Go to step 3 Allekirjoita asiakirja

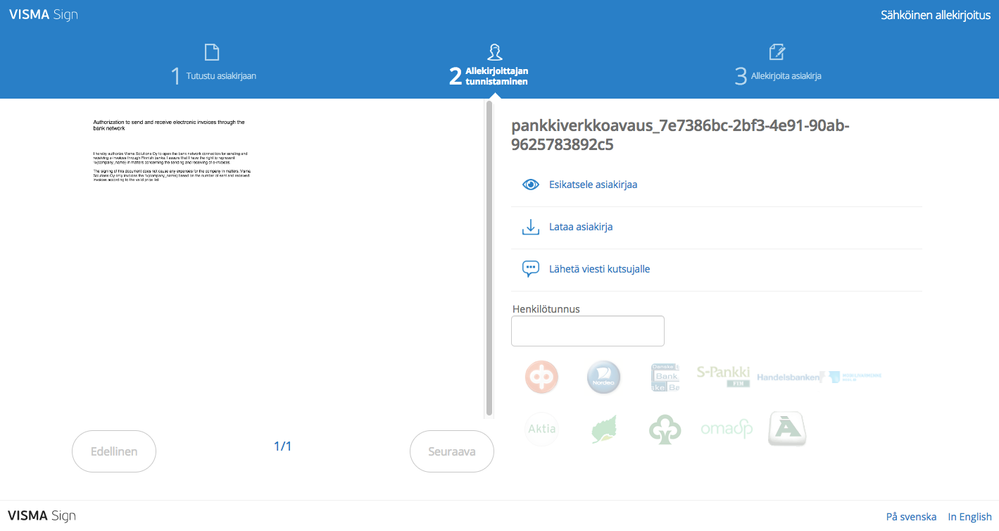(x=778, y=76)
